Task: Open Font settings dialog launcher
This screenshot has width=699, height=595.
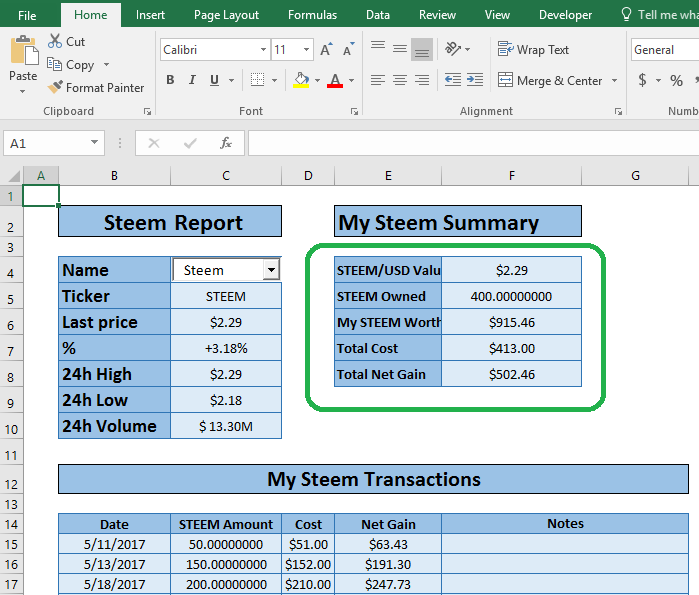Action: pyautogui.click(x=354, y=111)
